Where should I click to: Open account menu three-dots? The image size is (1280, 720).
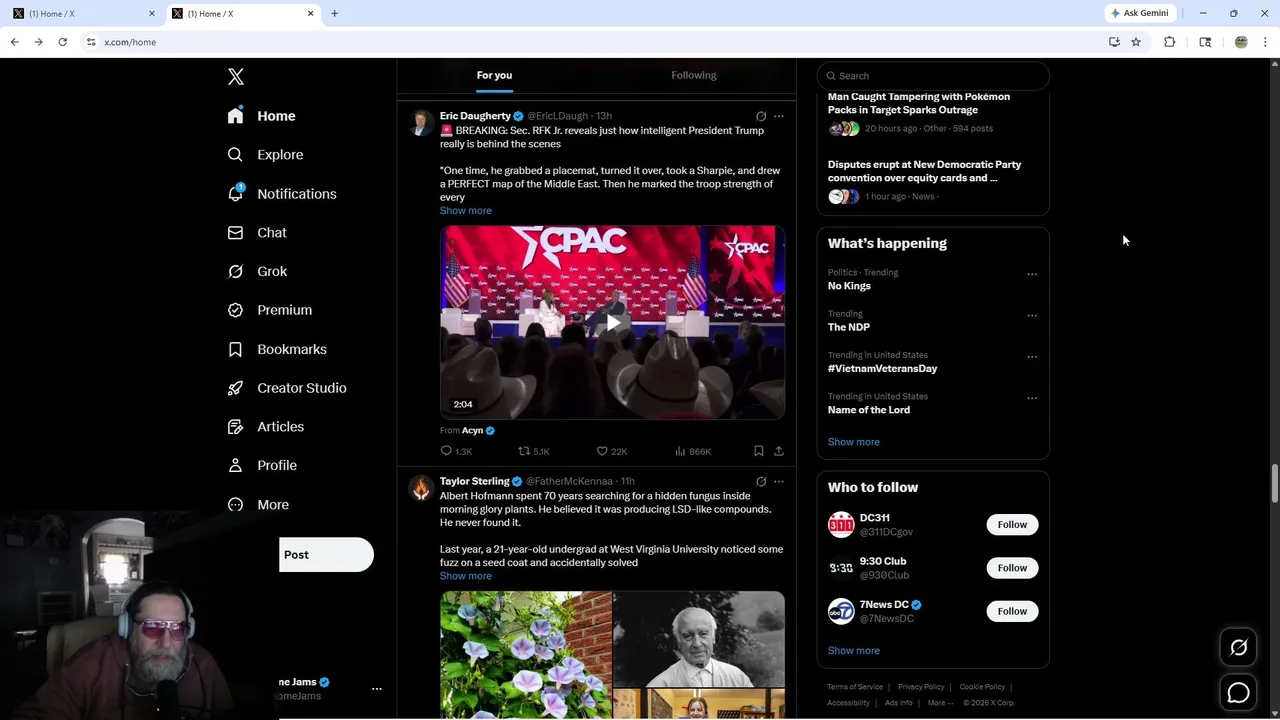click(x=377, y=689)
